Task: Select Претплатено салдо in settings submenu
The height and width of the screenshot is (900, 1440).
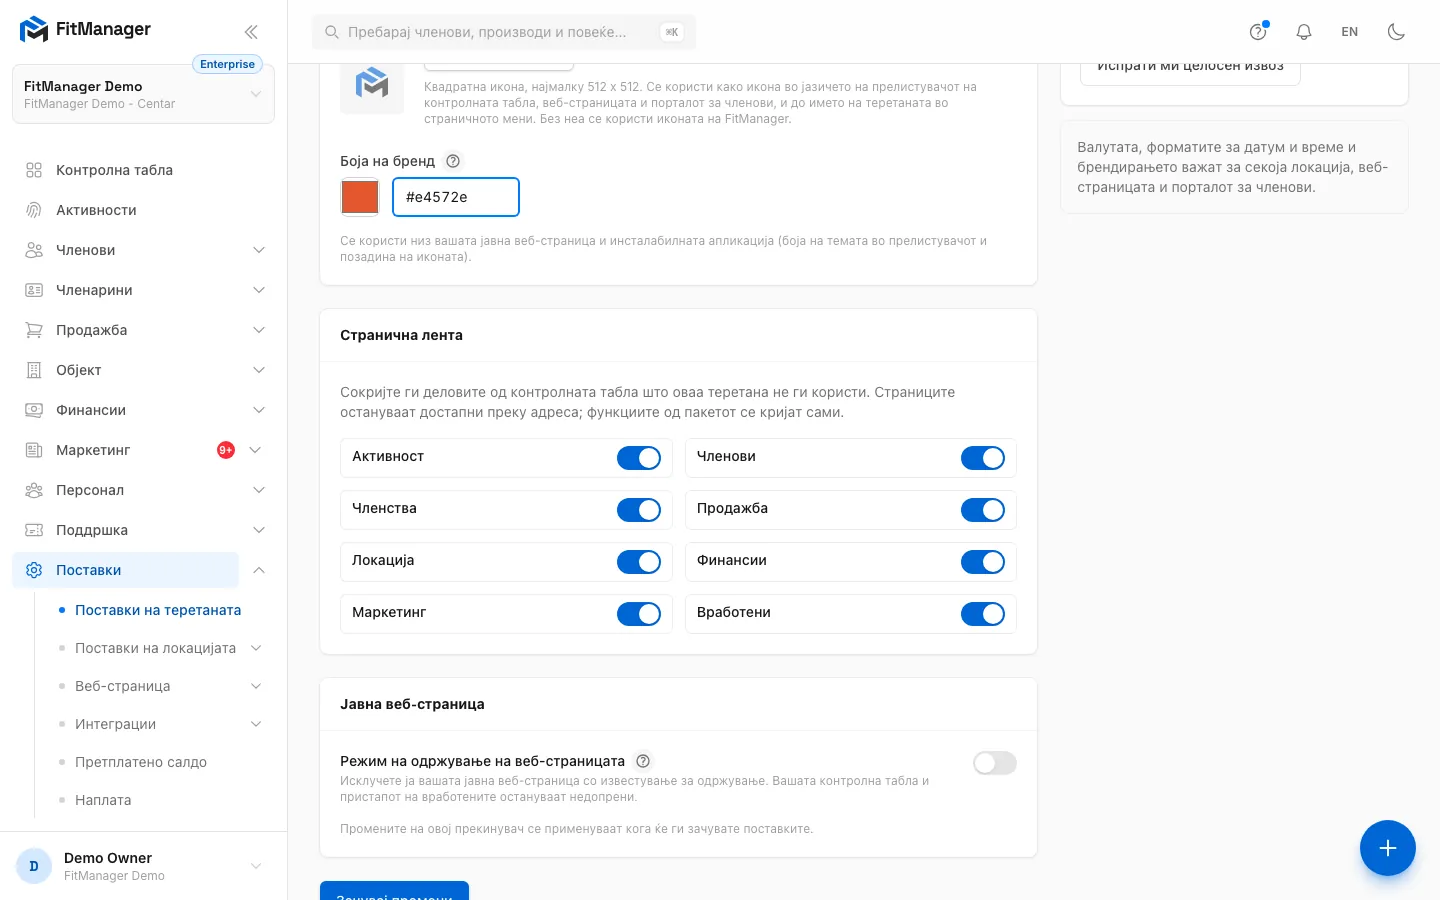Action: pos(141,762)
